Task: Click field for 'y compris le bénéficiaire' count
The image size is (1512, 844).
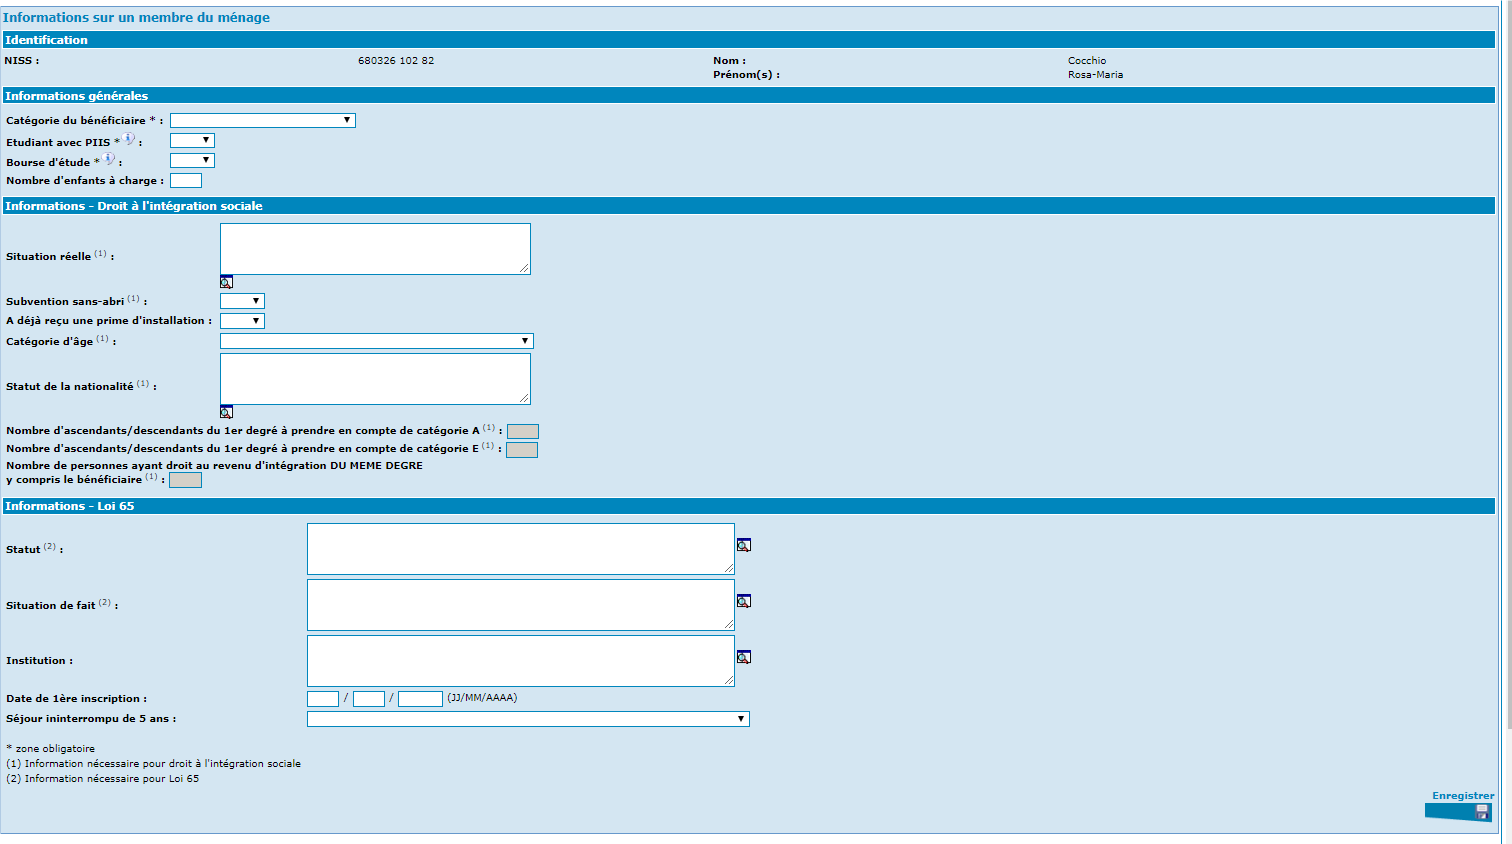Action: click(185, 480)
